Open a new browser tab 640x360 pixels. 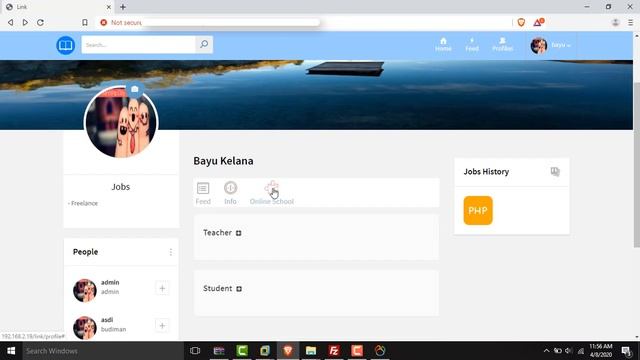123,7
